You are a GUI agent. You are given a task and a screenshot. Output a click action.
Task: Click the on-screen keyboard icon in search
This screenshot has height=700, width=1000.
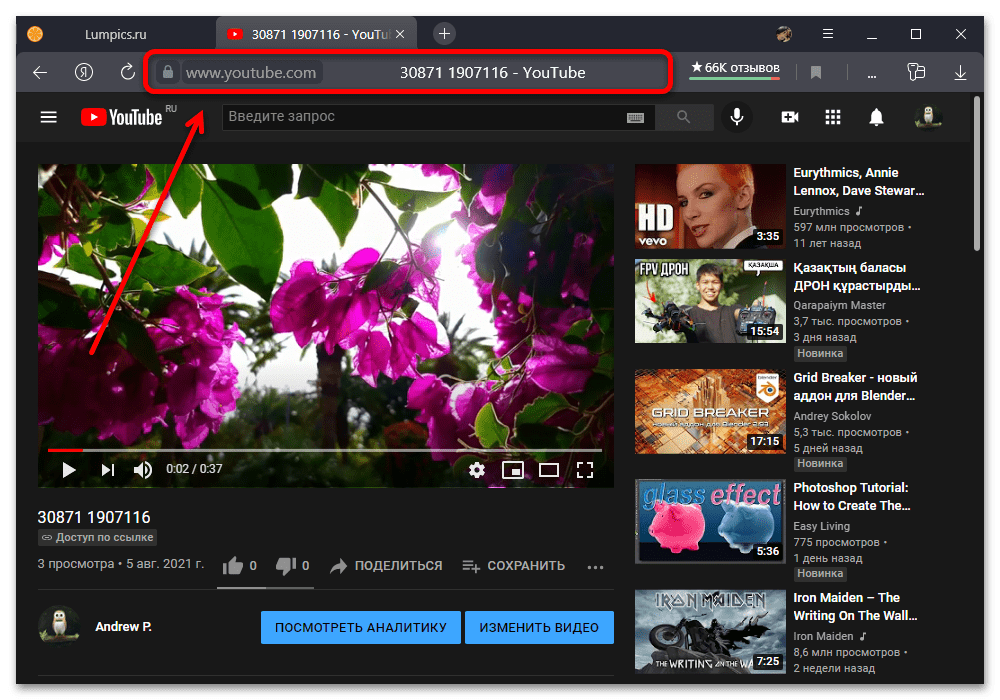click(635, 117)
